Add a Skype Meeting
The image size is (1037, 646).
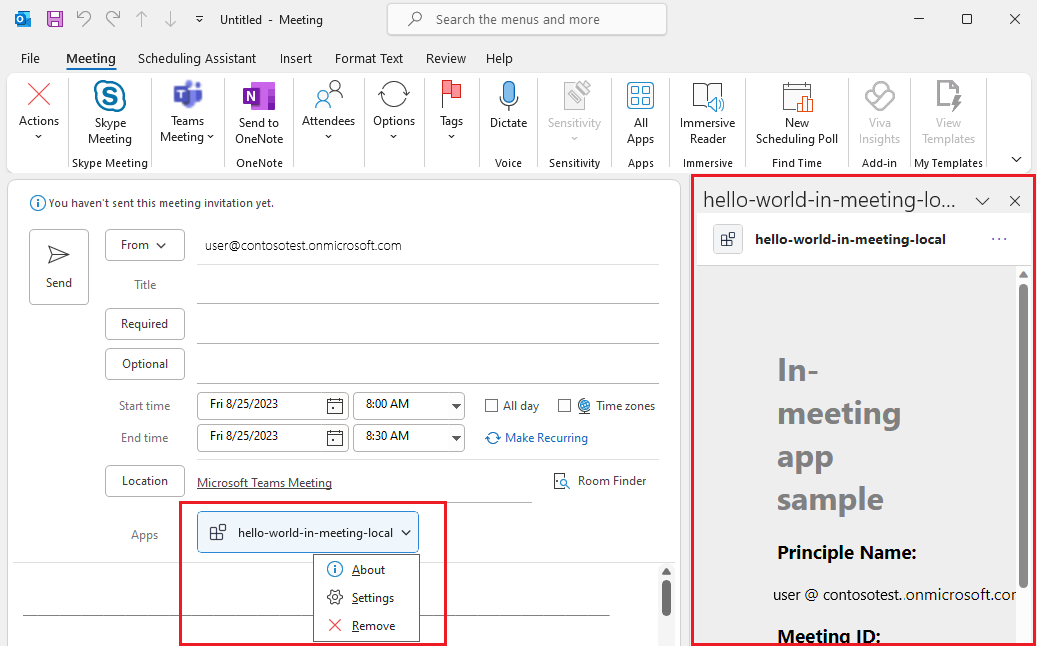(110, 114)
